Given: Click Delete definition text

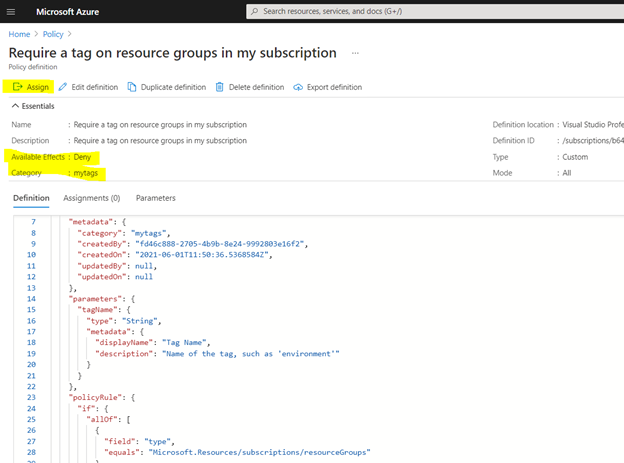Looking at the screenshot, I should coord(256,87).
